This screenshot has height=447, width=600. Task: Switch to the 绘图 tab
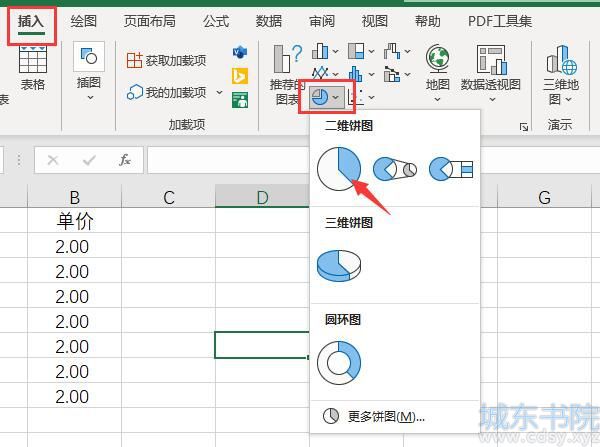click(83, 21)
